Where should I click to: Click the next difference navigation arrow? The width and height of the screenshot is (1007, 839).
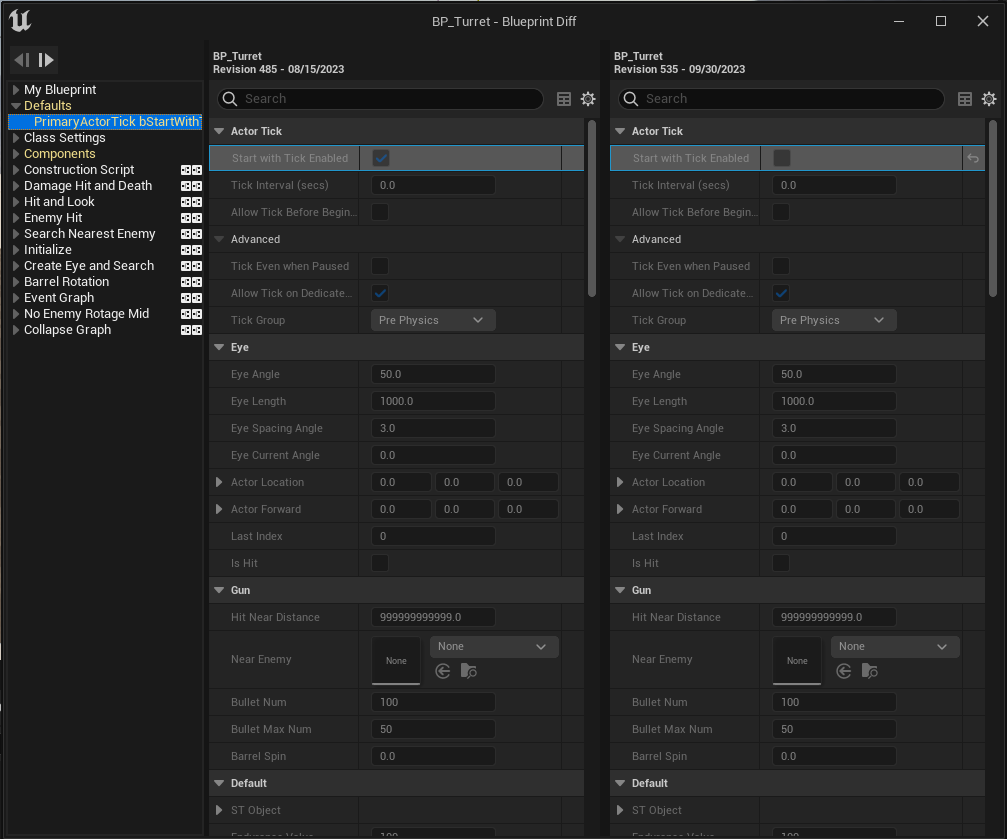tap(45, 59)
